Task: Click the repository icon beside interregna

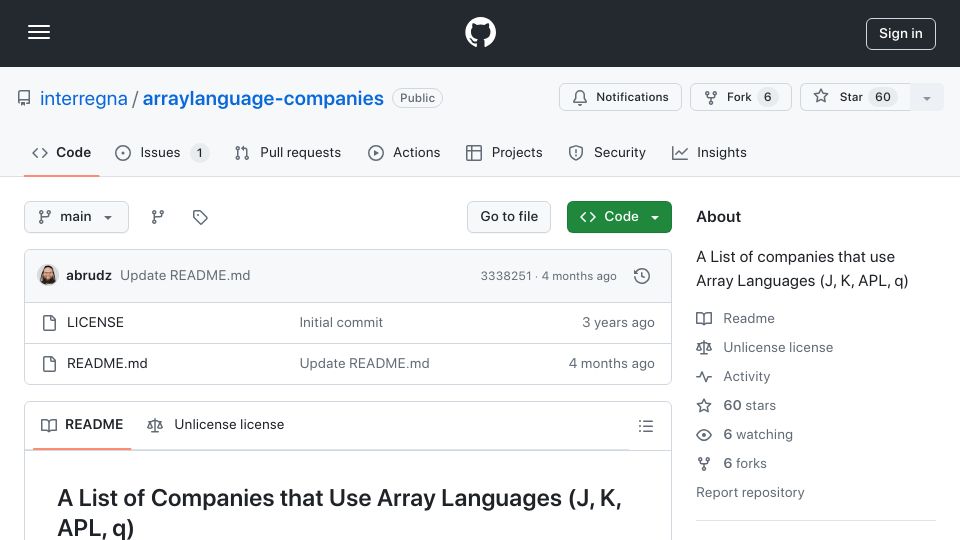Action: coord(24,98)
